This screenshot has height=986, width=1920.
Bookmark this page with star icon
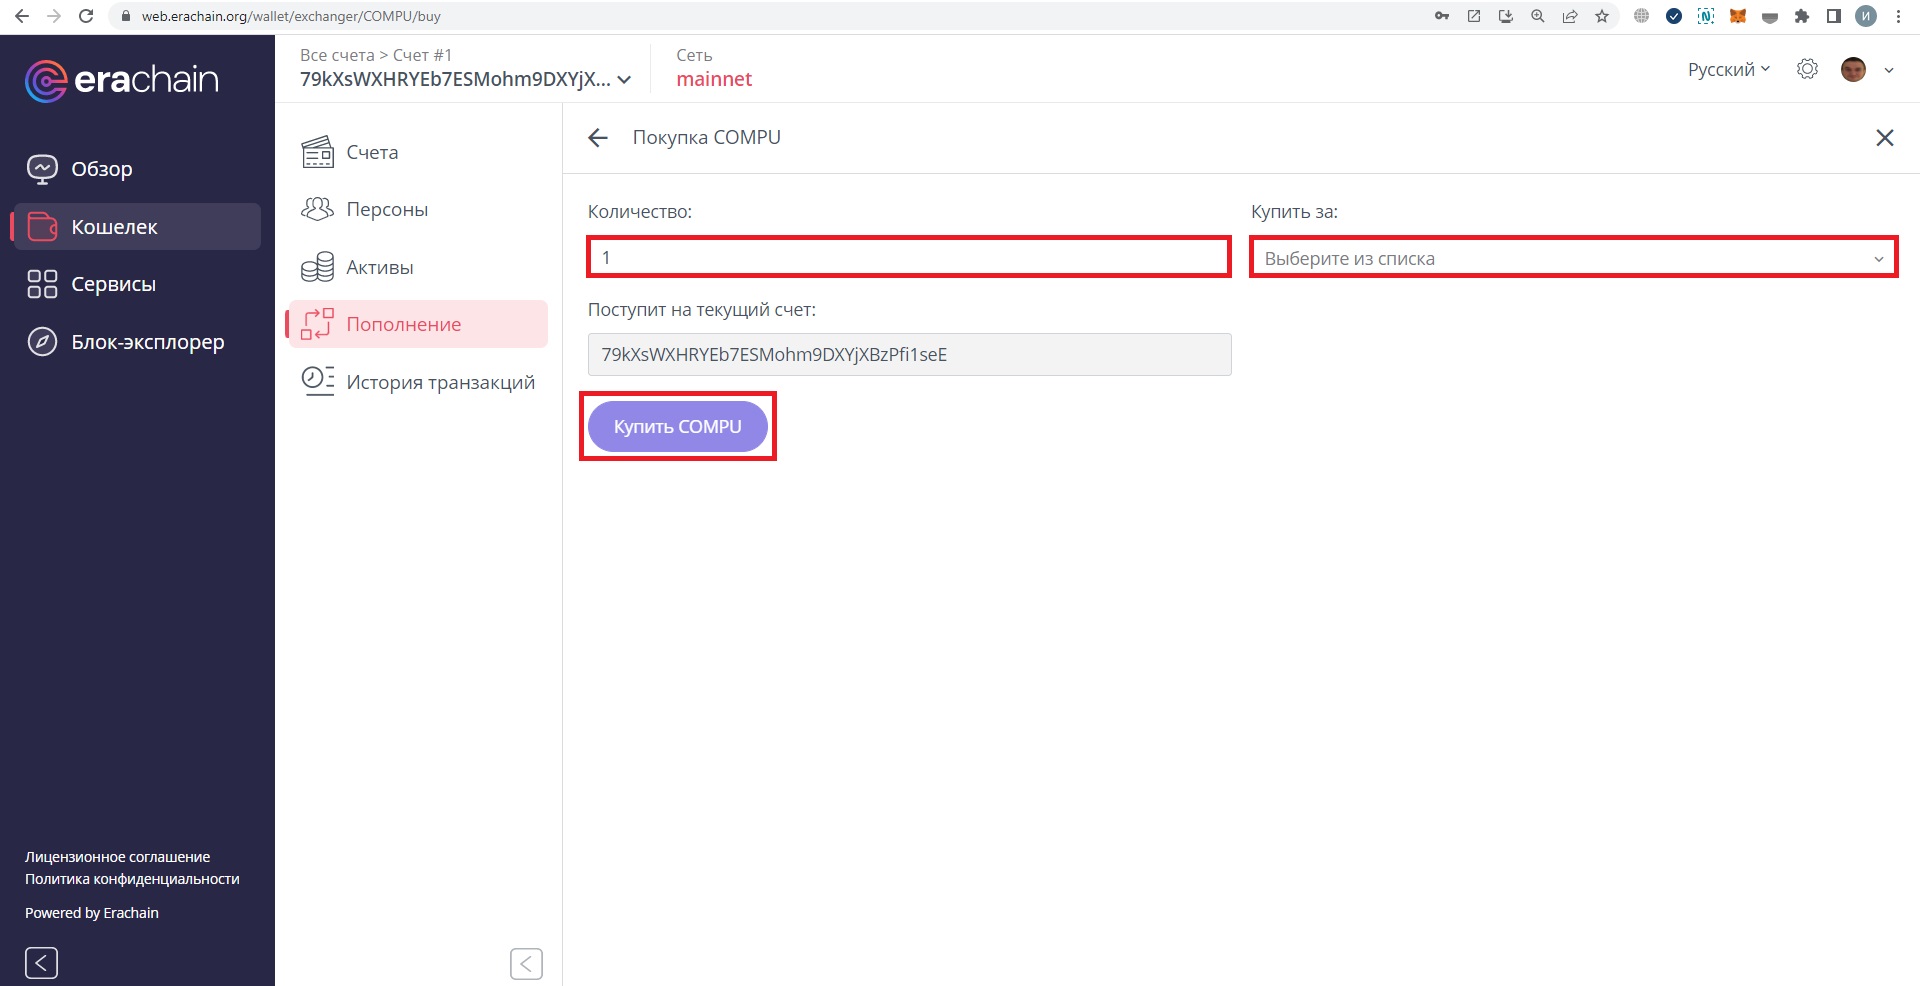tap(1602, 16)
